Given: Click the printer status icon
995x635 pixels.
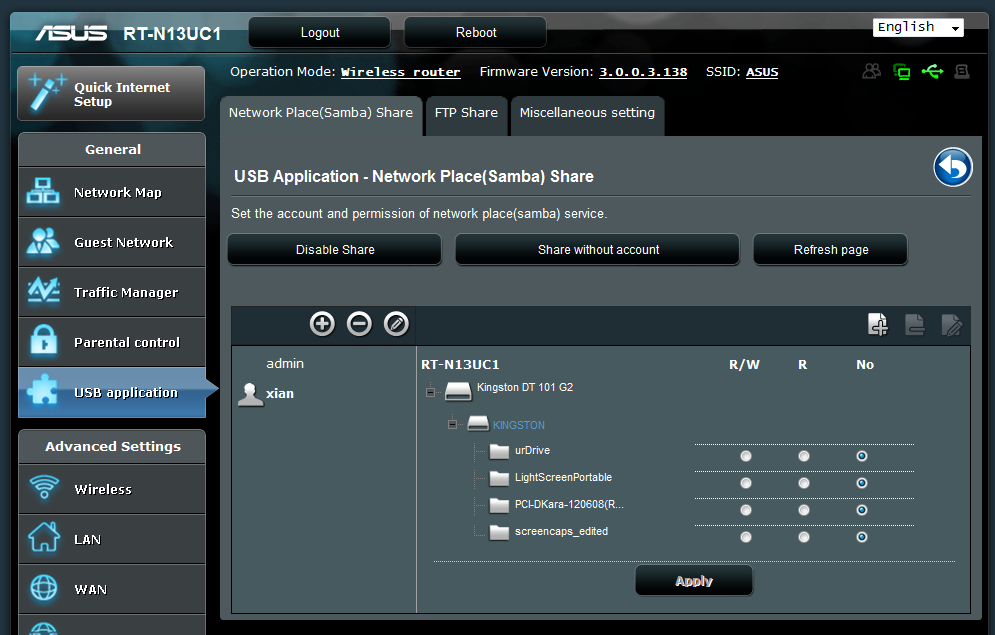Looking at the screenshot, I should pyautogui.click(x=962, y=71).
